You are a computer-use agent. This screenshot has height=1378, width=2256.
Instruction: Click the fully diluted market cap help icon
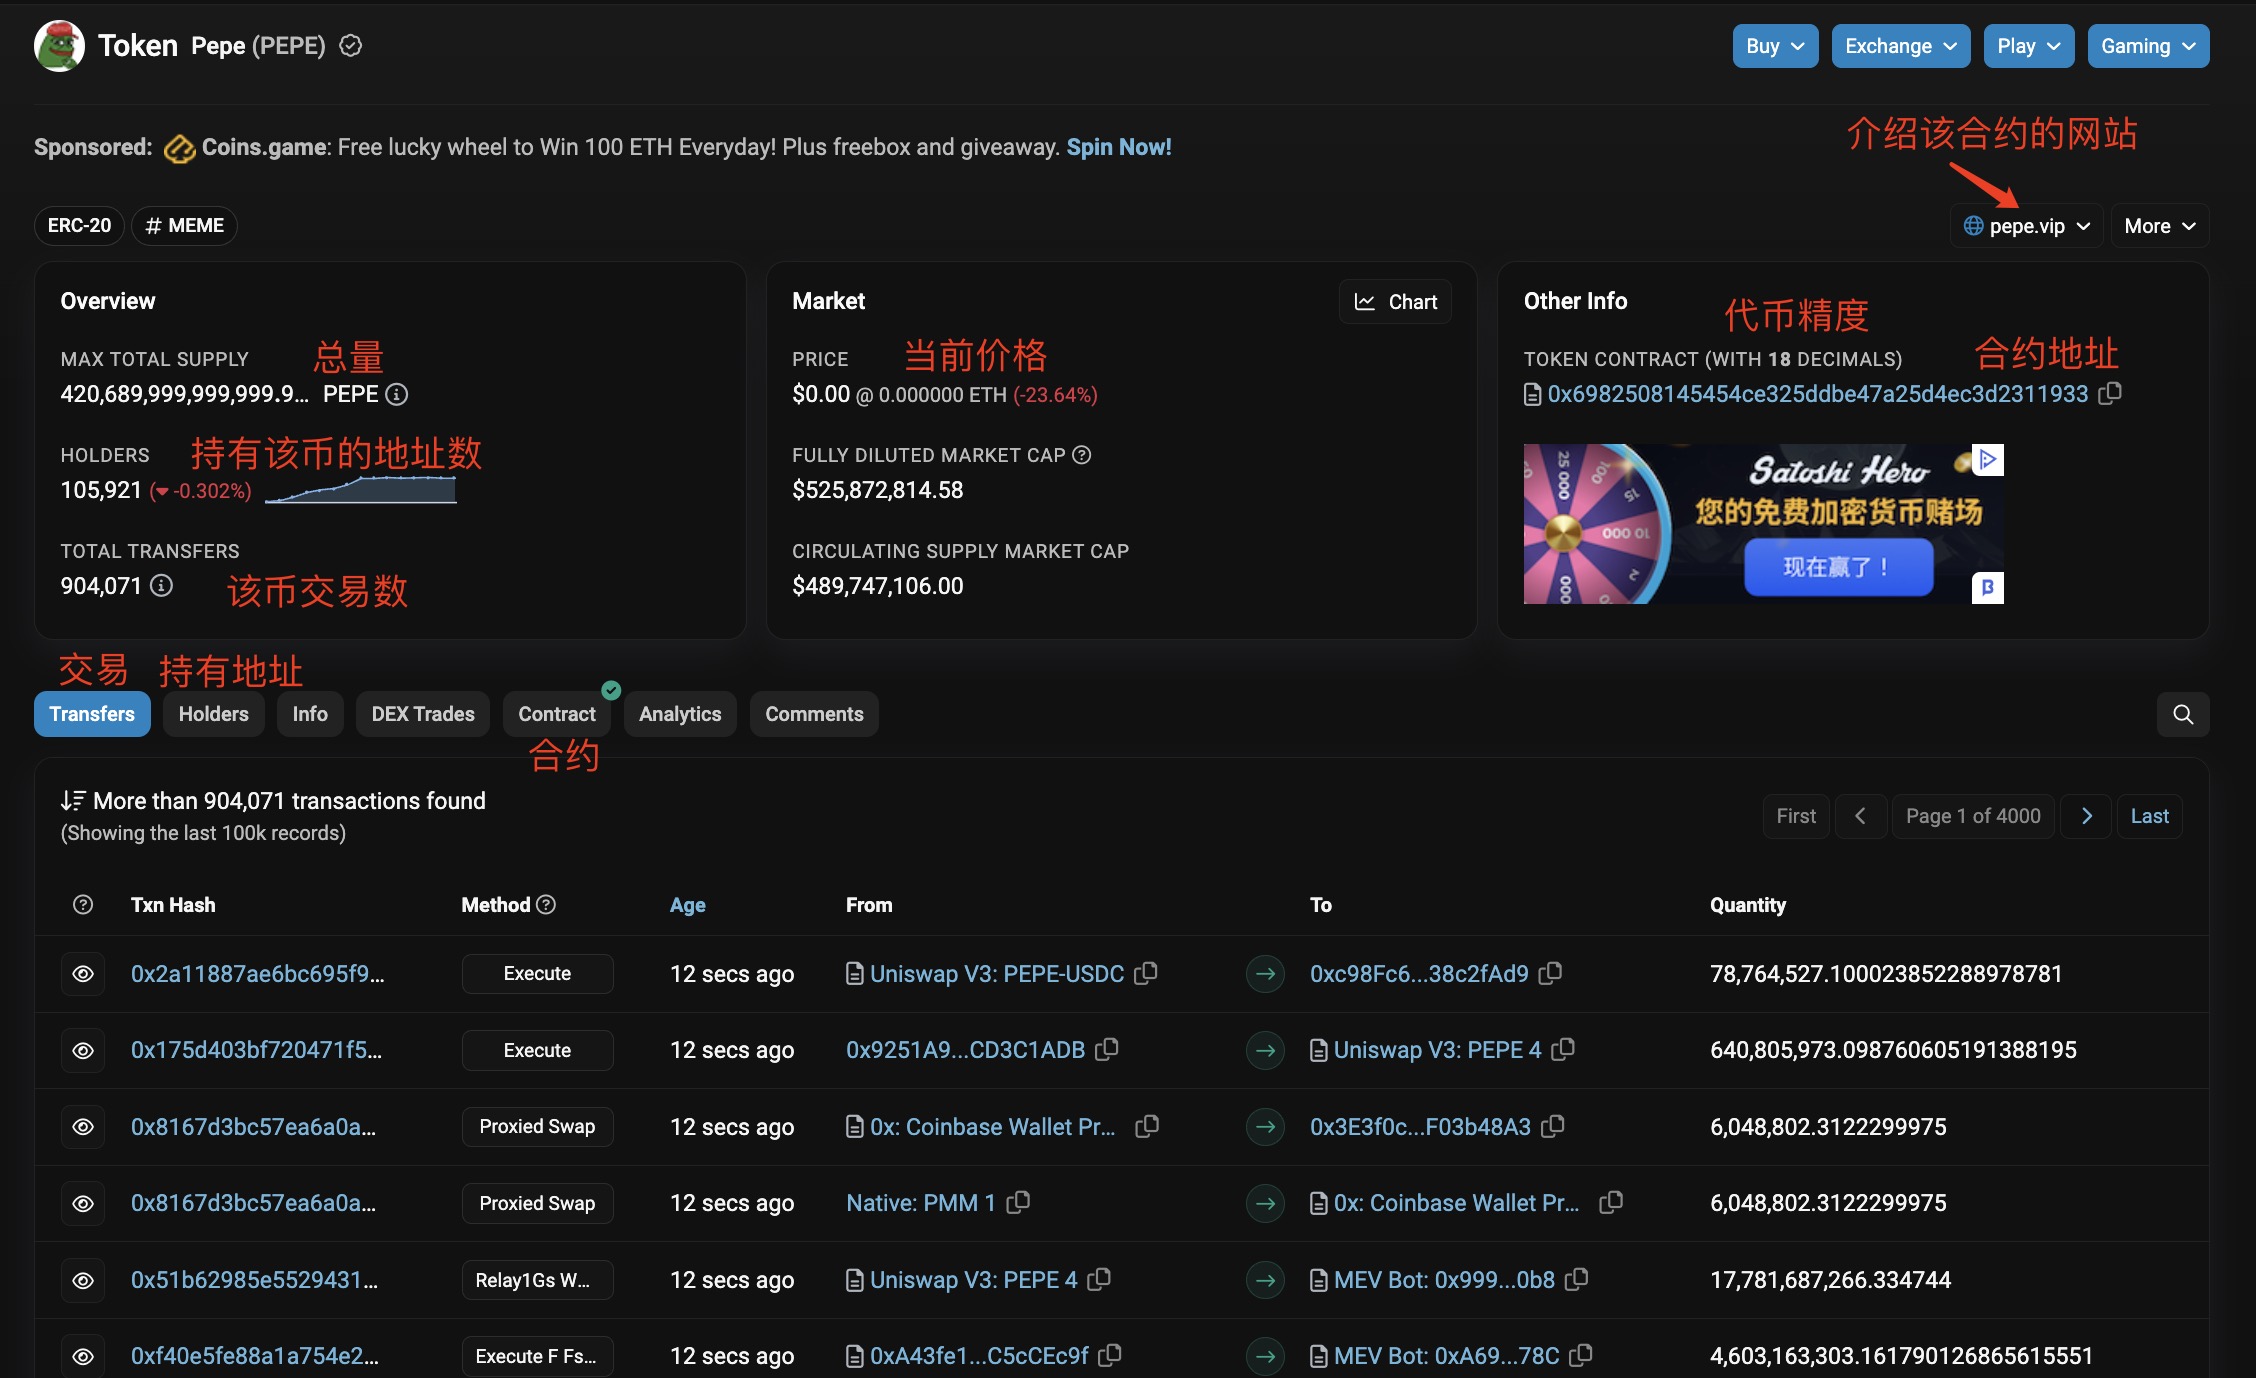1082,455
